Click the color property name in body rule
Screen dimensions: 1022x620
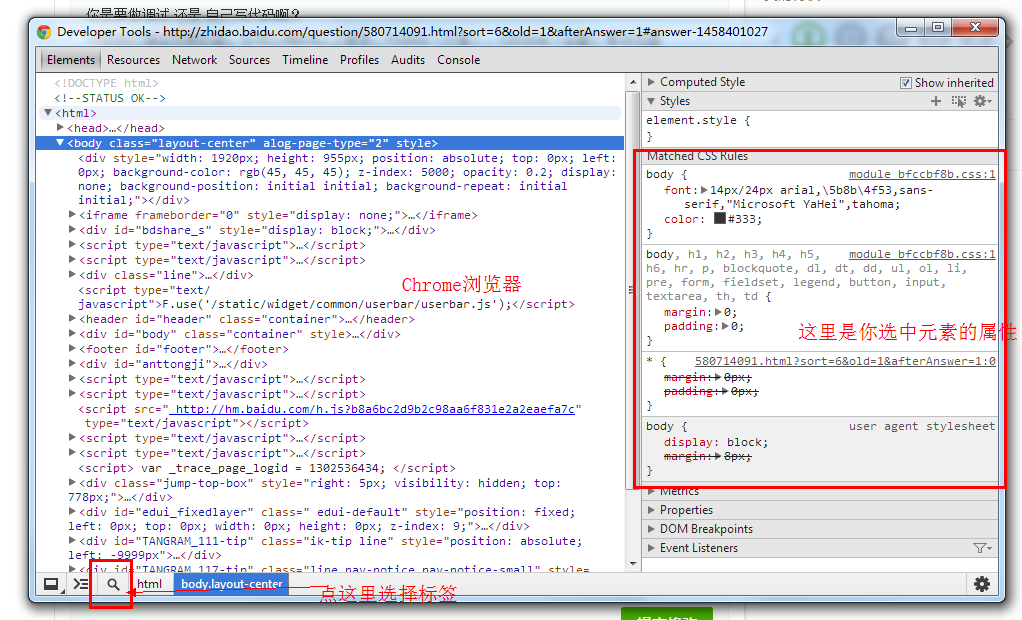[681, 219]
